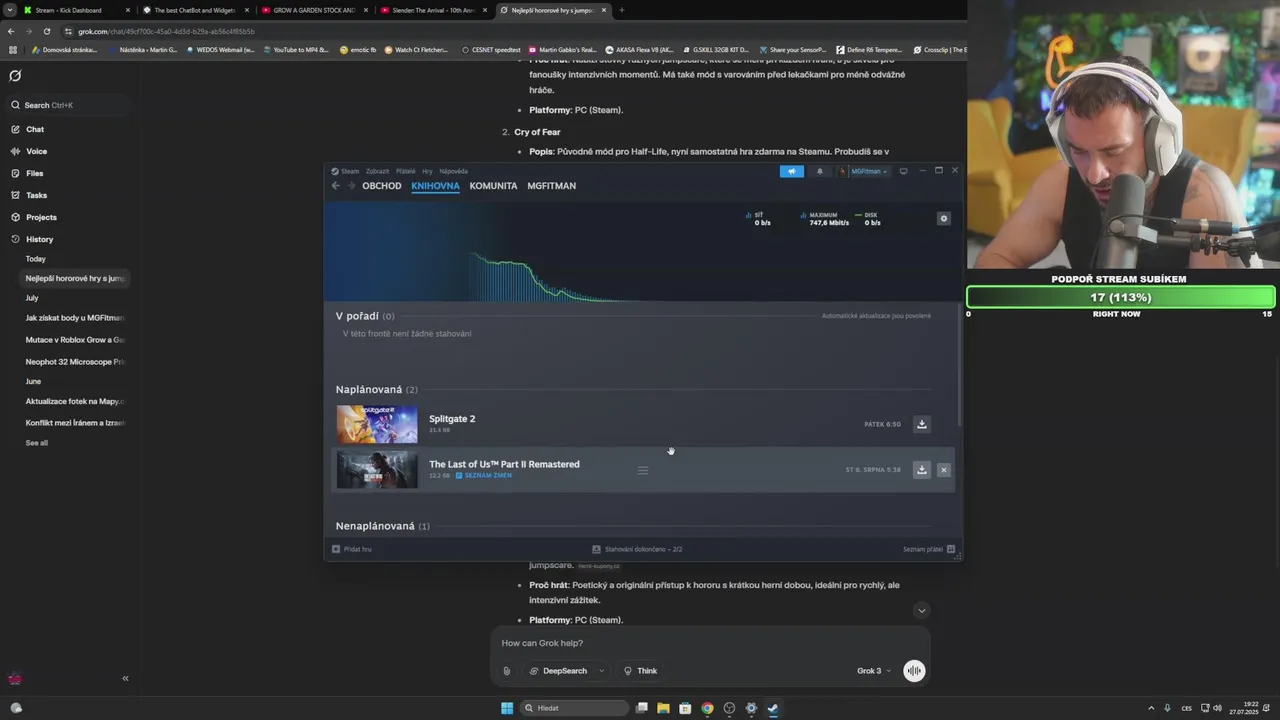This screenshot has height=720, width=1280.
Task: Open the Steam menu in the title bar
Action: (346, 171)
